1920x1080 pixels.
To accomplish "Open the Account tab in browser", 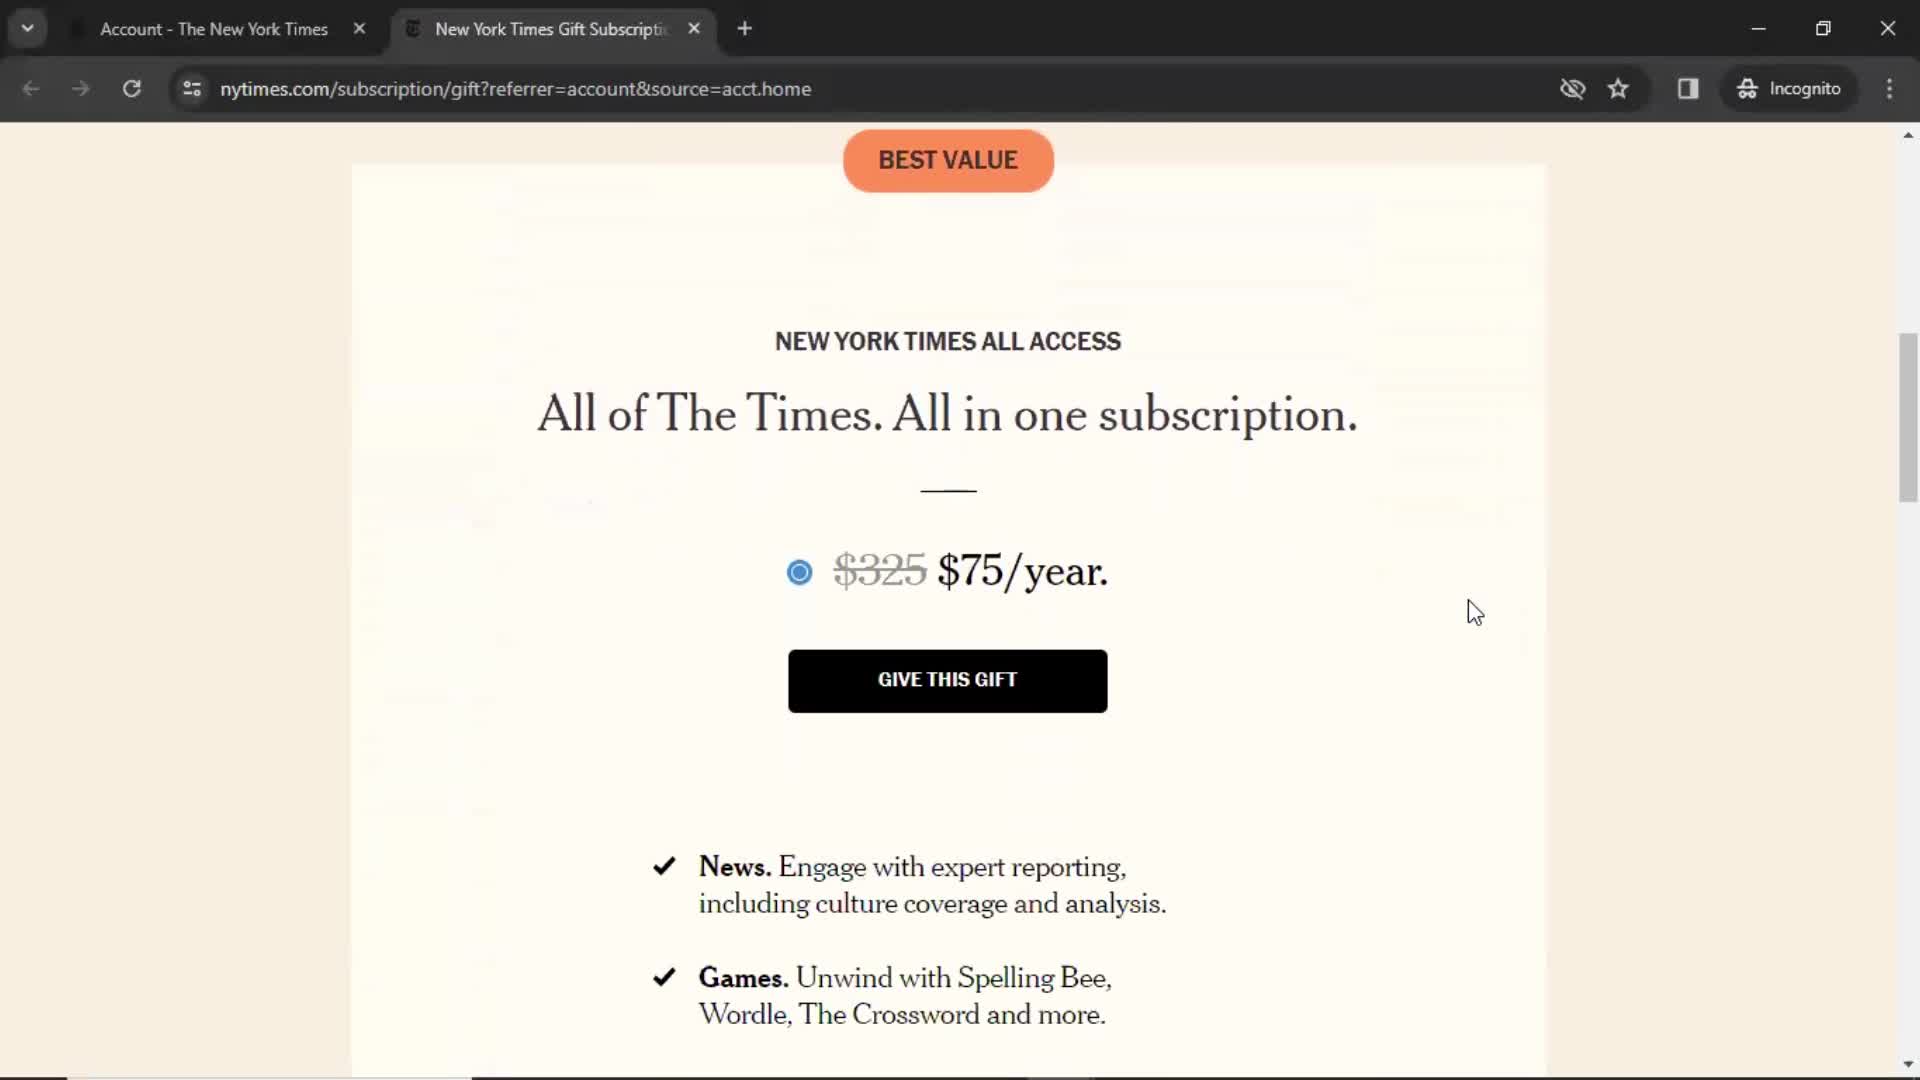I will click(x=215, y=28).
